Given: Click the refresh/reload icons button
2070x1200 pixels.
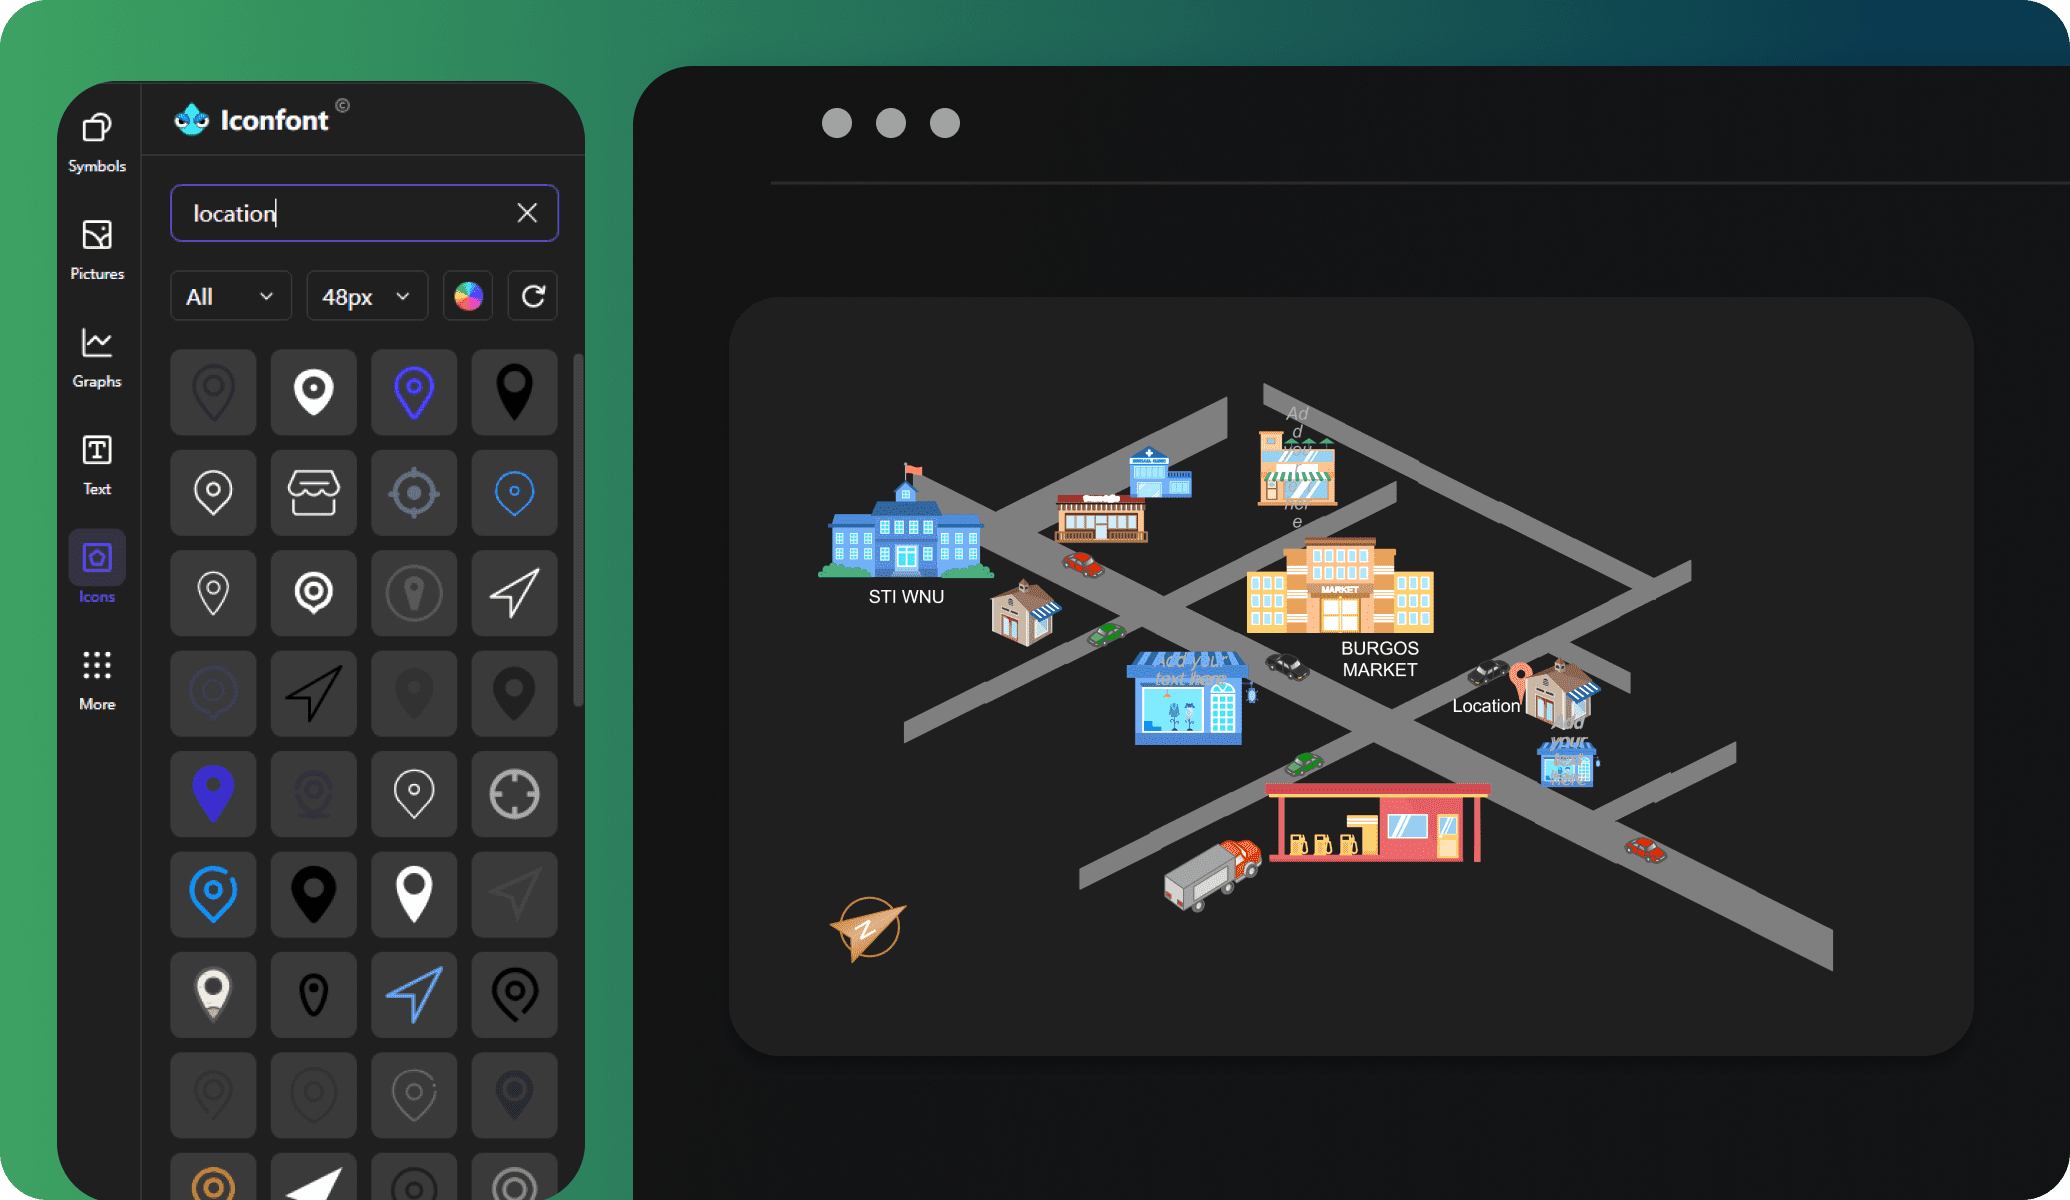Looking at the screenshot, I should point(533,296).
